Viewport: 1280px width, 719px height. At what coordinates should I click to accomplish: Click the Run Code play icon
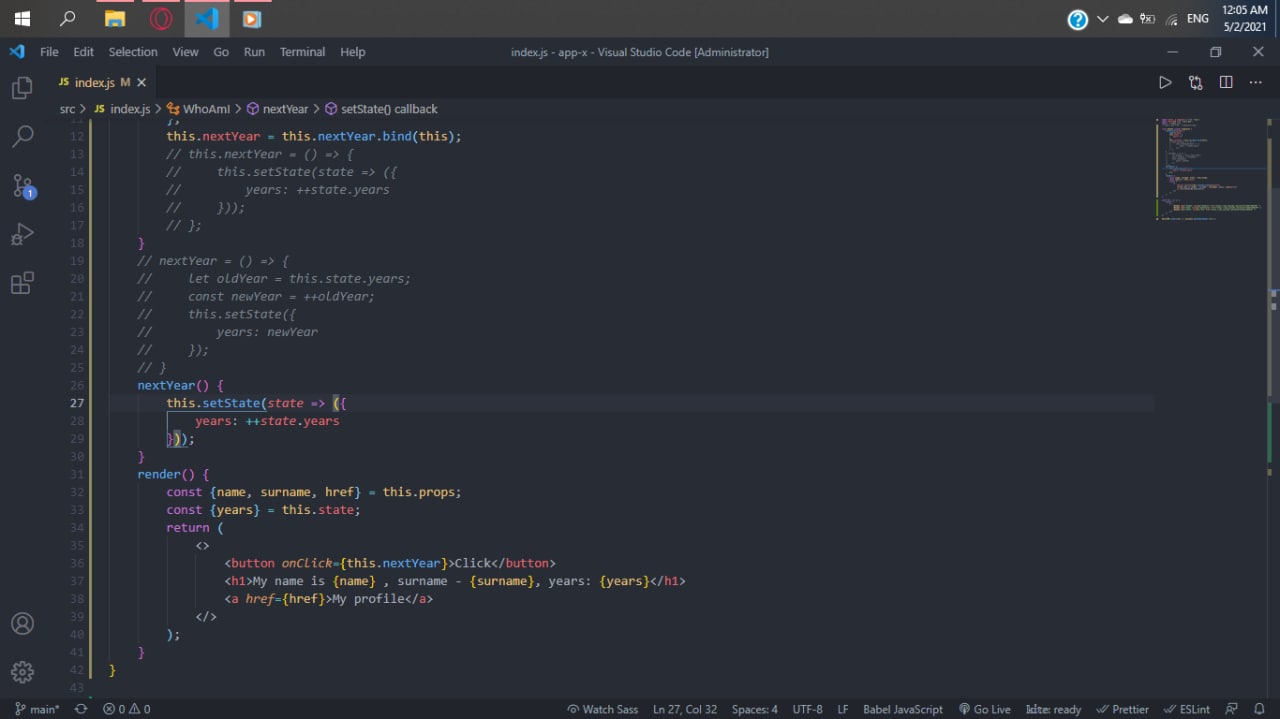click(1165, 83)
